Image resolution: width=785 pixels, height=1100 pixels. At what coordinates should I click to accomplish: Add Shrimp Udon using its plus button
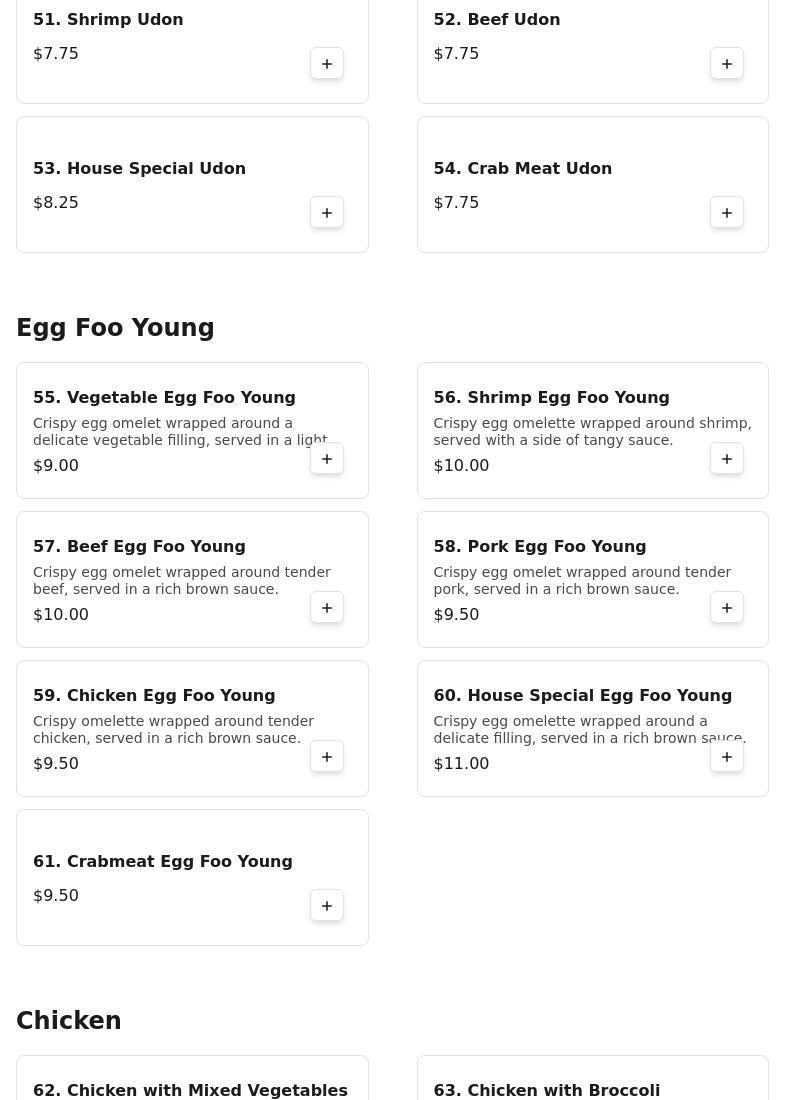[327, 64]
